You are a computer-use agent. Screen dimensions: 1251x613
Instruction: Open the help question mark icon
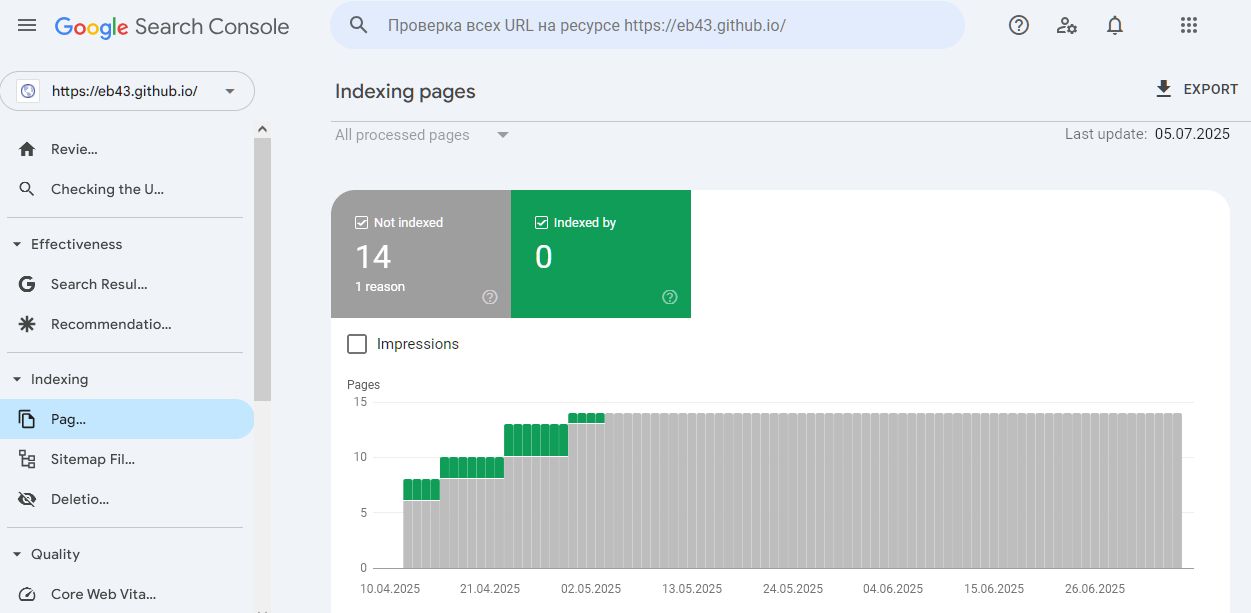pos(1018,26)
